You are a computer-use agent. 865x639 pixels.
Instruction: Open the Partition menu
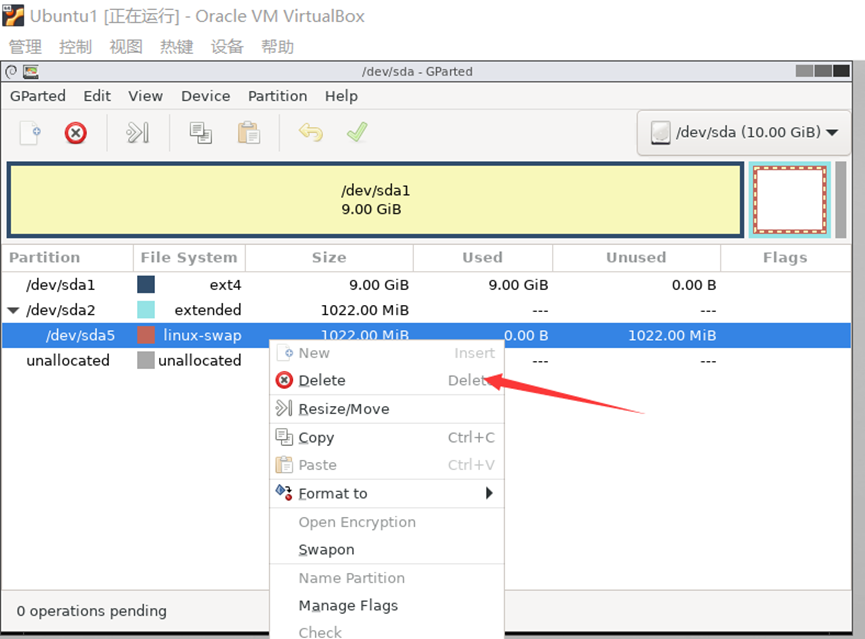[277, 96]
